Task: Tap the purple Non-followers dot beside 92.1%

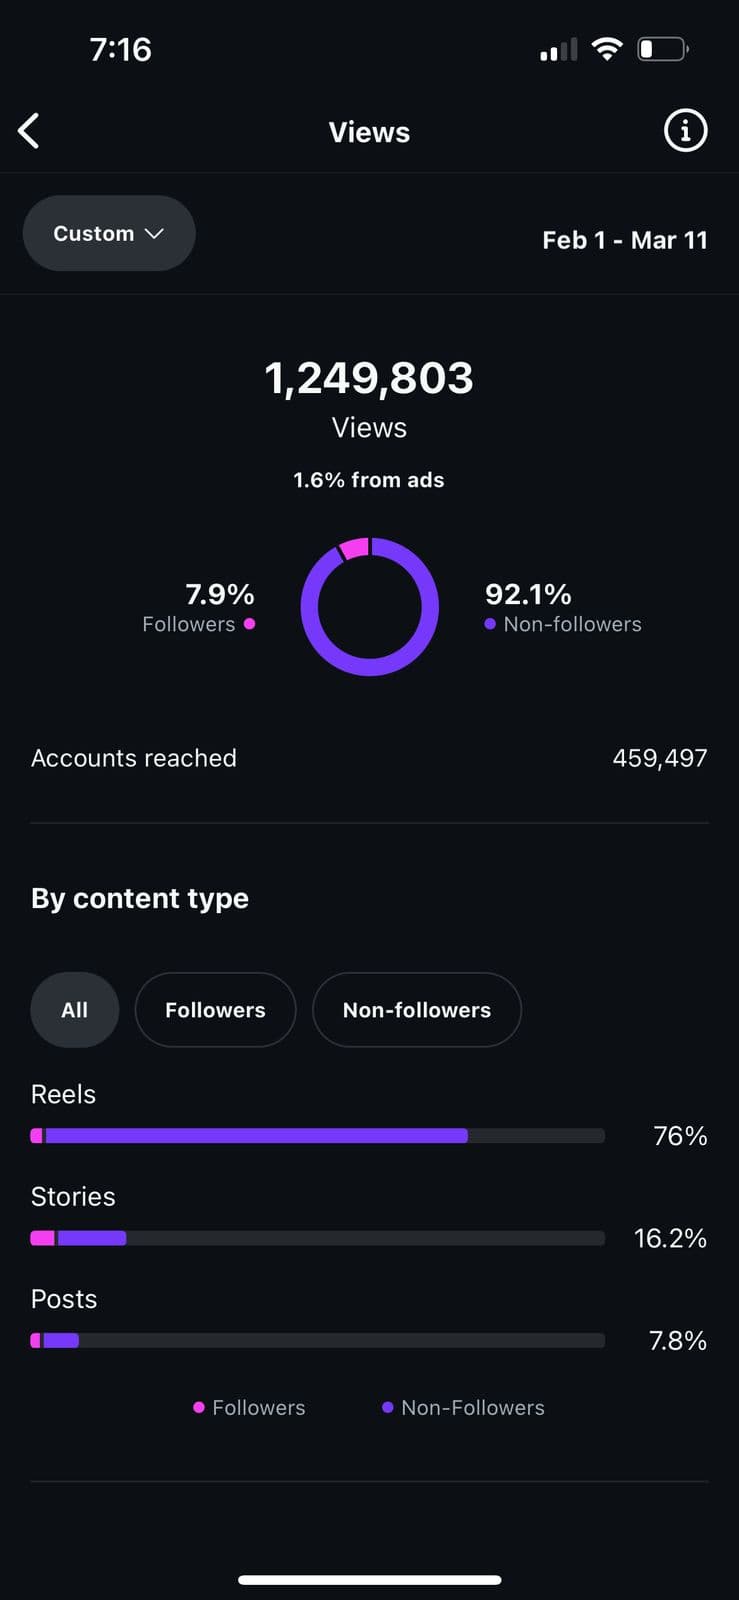Action: coord(490,624)
